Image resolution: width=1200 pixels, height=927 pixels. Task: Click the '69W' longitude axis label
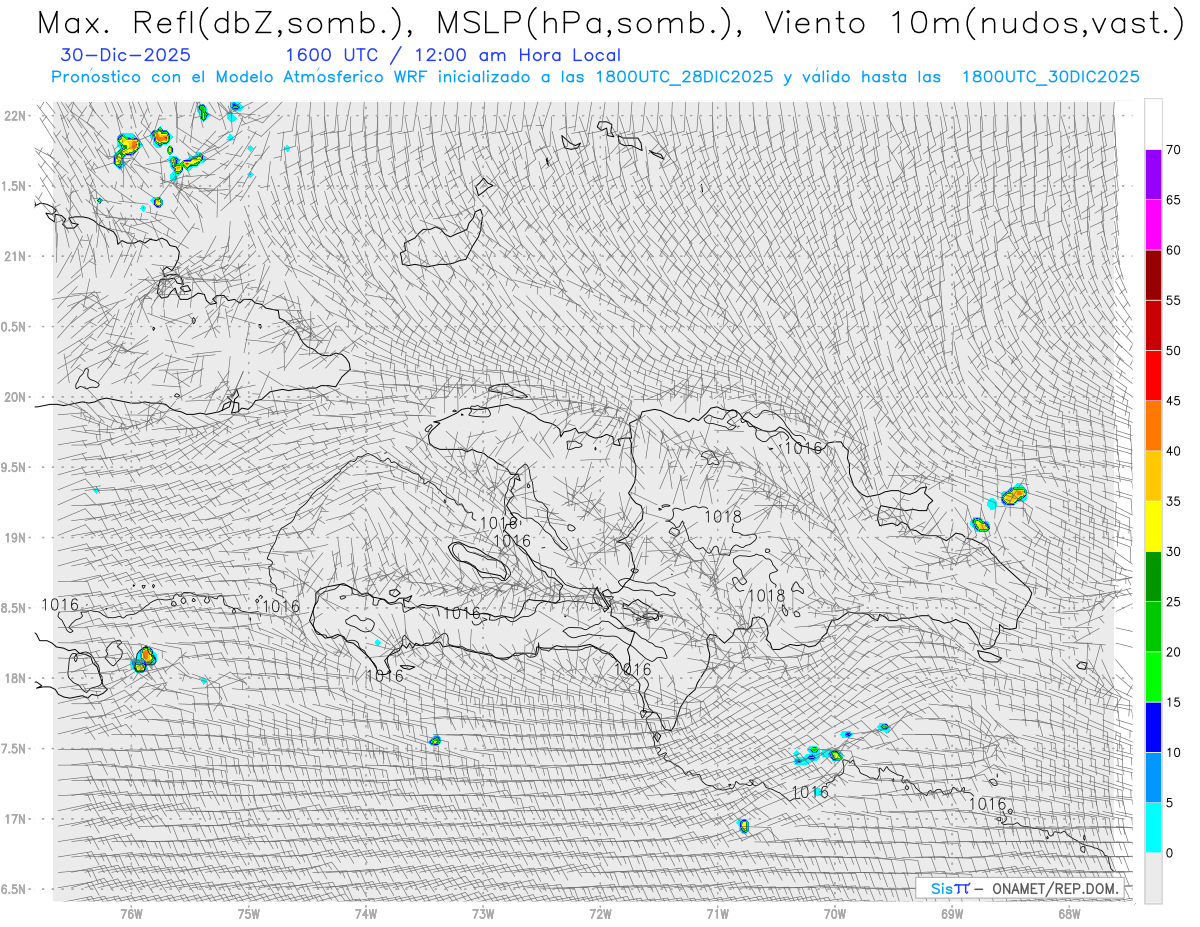point(951,913)
